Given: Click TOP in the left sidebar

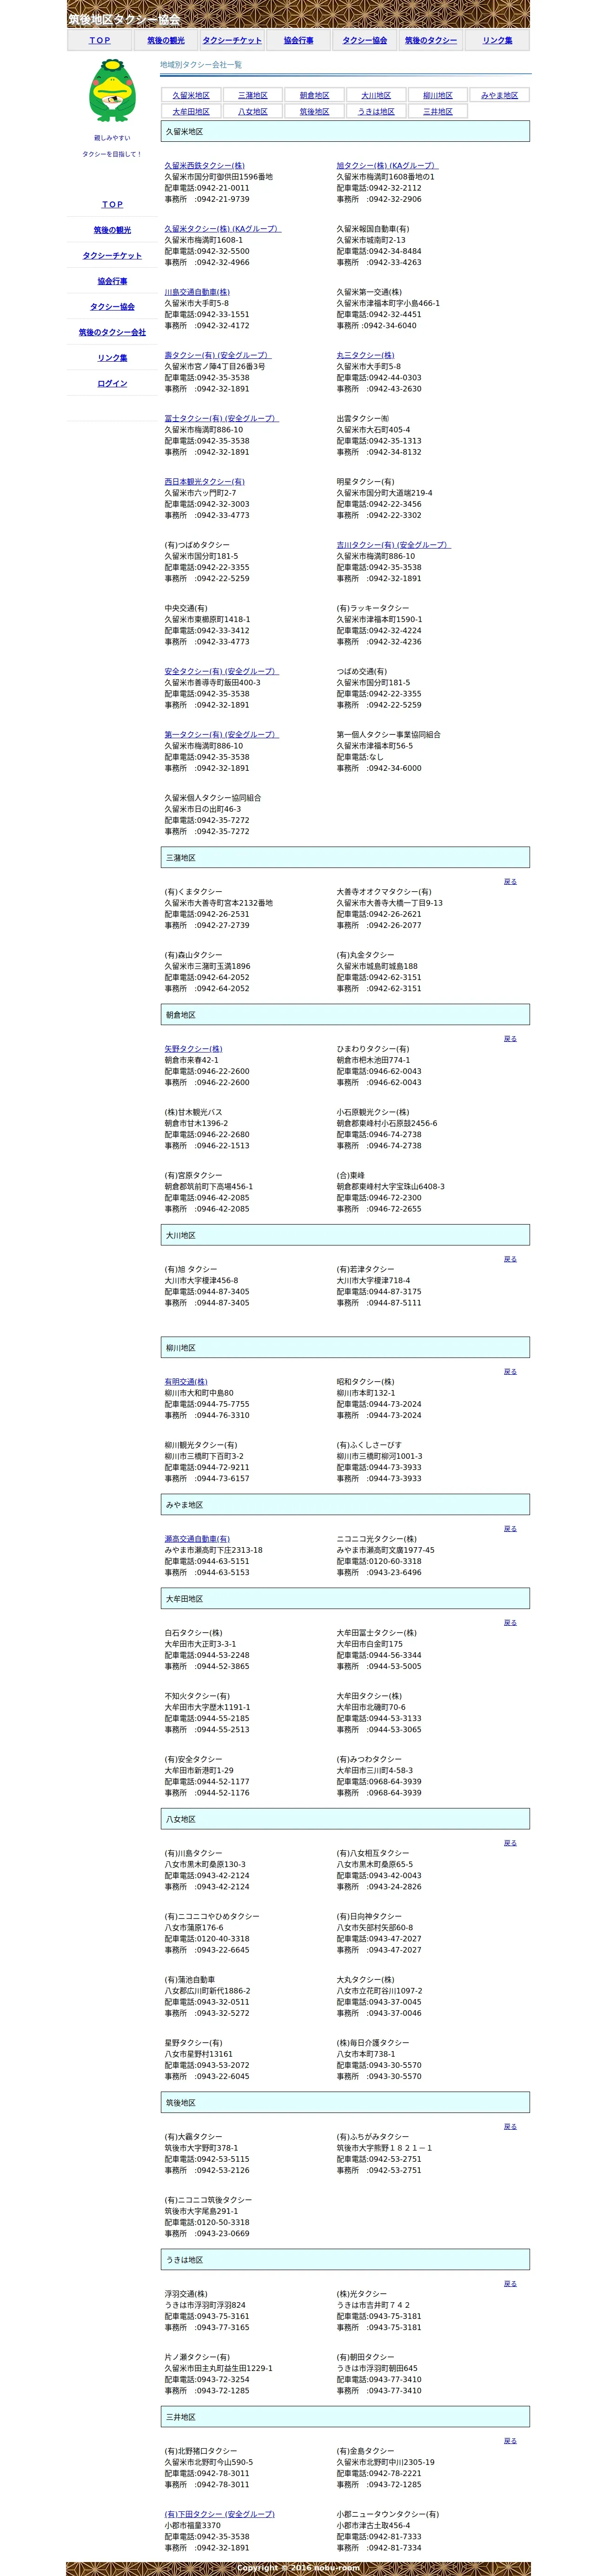Looking at the screenshot, I should pyautogui.click(x=112, y=204).
